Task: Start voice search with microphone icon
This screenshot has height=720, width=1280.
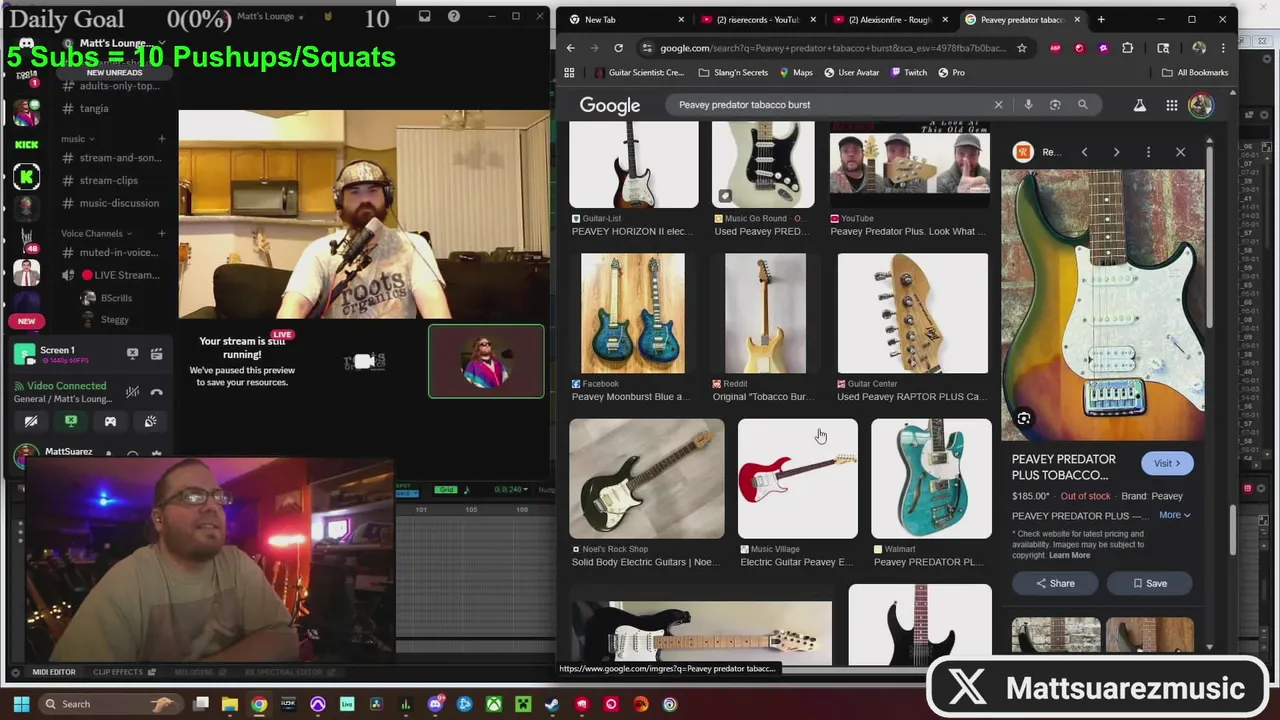Action: click(1028, 104)
